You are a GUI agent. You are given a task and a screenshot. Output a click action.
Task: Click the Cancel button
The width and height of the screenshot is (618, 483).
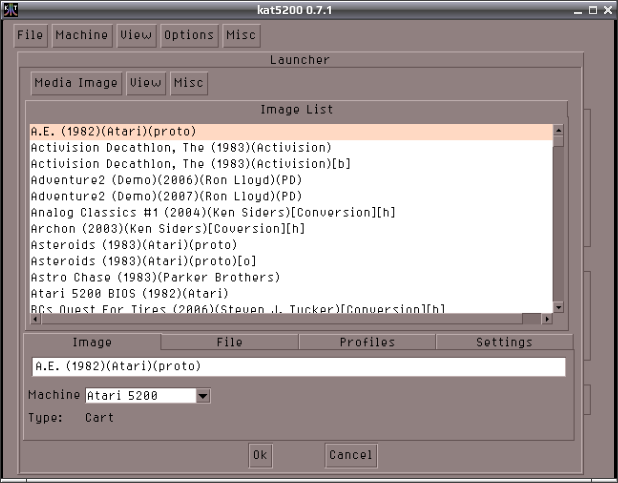(x=351, y=455)
